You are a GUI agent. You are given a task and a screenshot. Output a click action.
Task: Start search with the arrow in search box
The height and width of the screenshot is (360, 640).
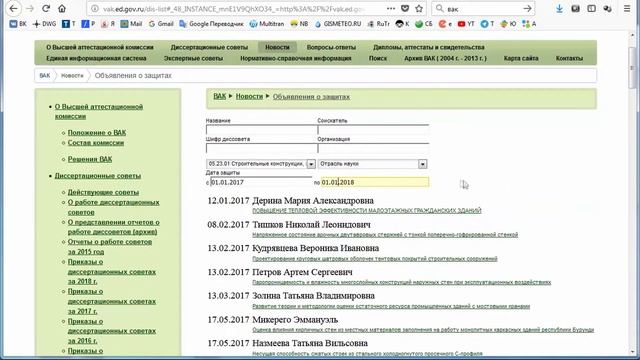[527, 9]
